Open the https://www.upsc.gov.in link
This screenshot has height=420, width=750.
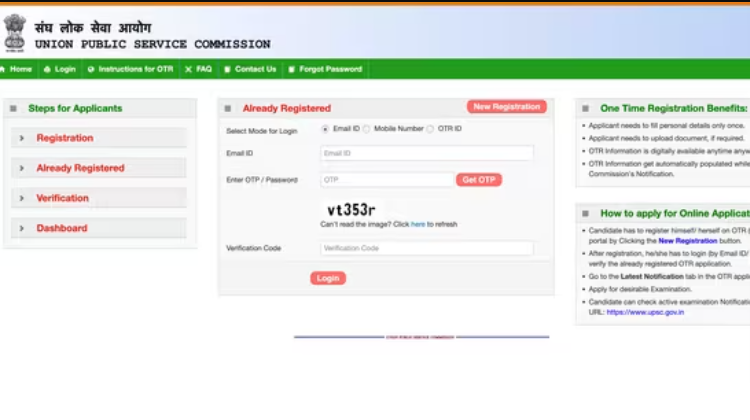pos(645,312)
